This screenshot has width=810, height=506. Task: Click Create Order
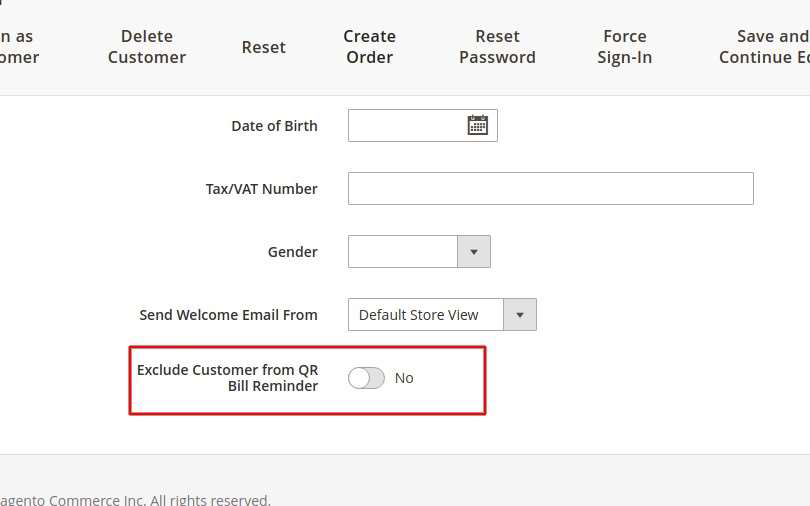tap(369, 47)
